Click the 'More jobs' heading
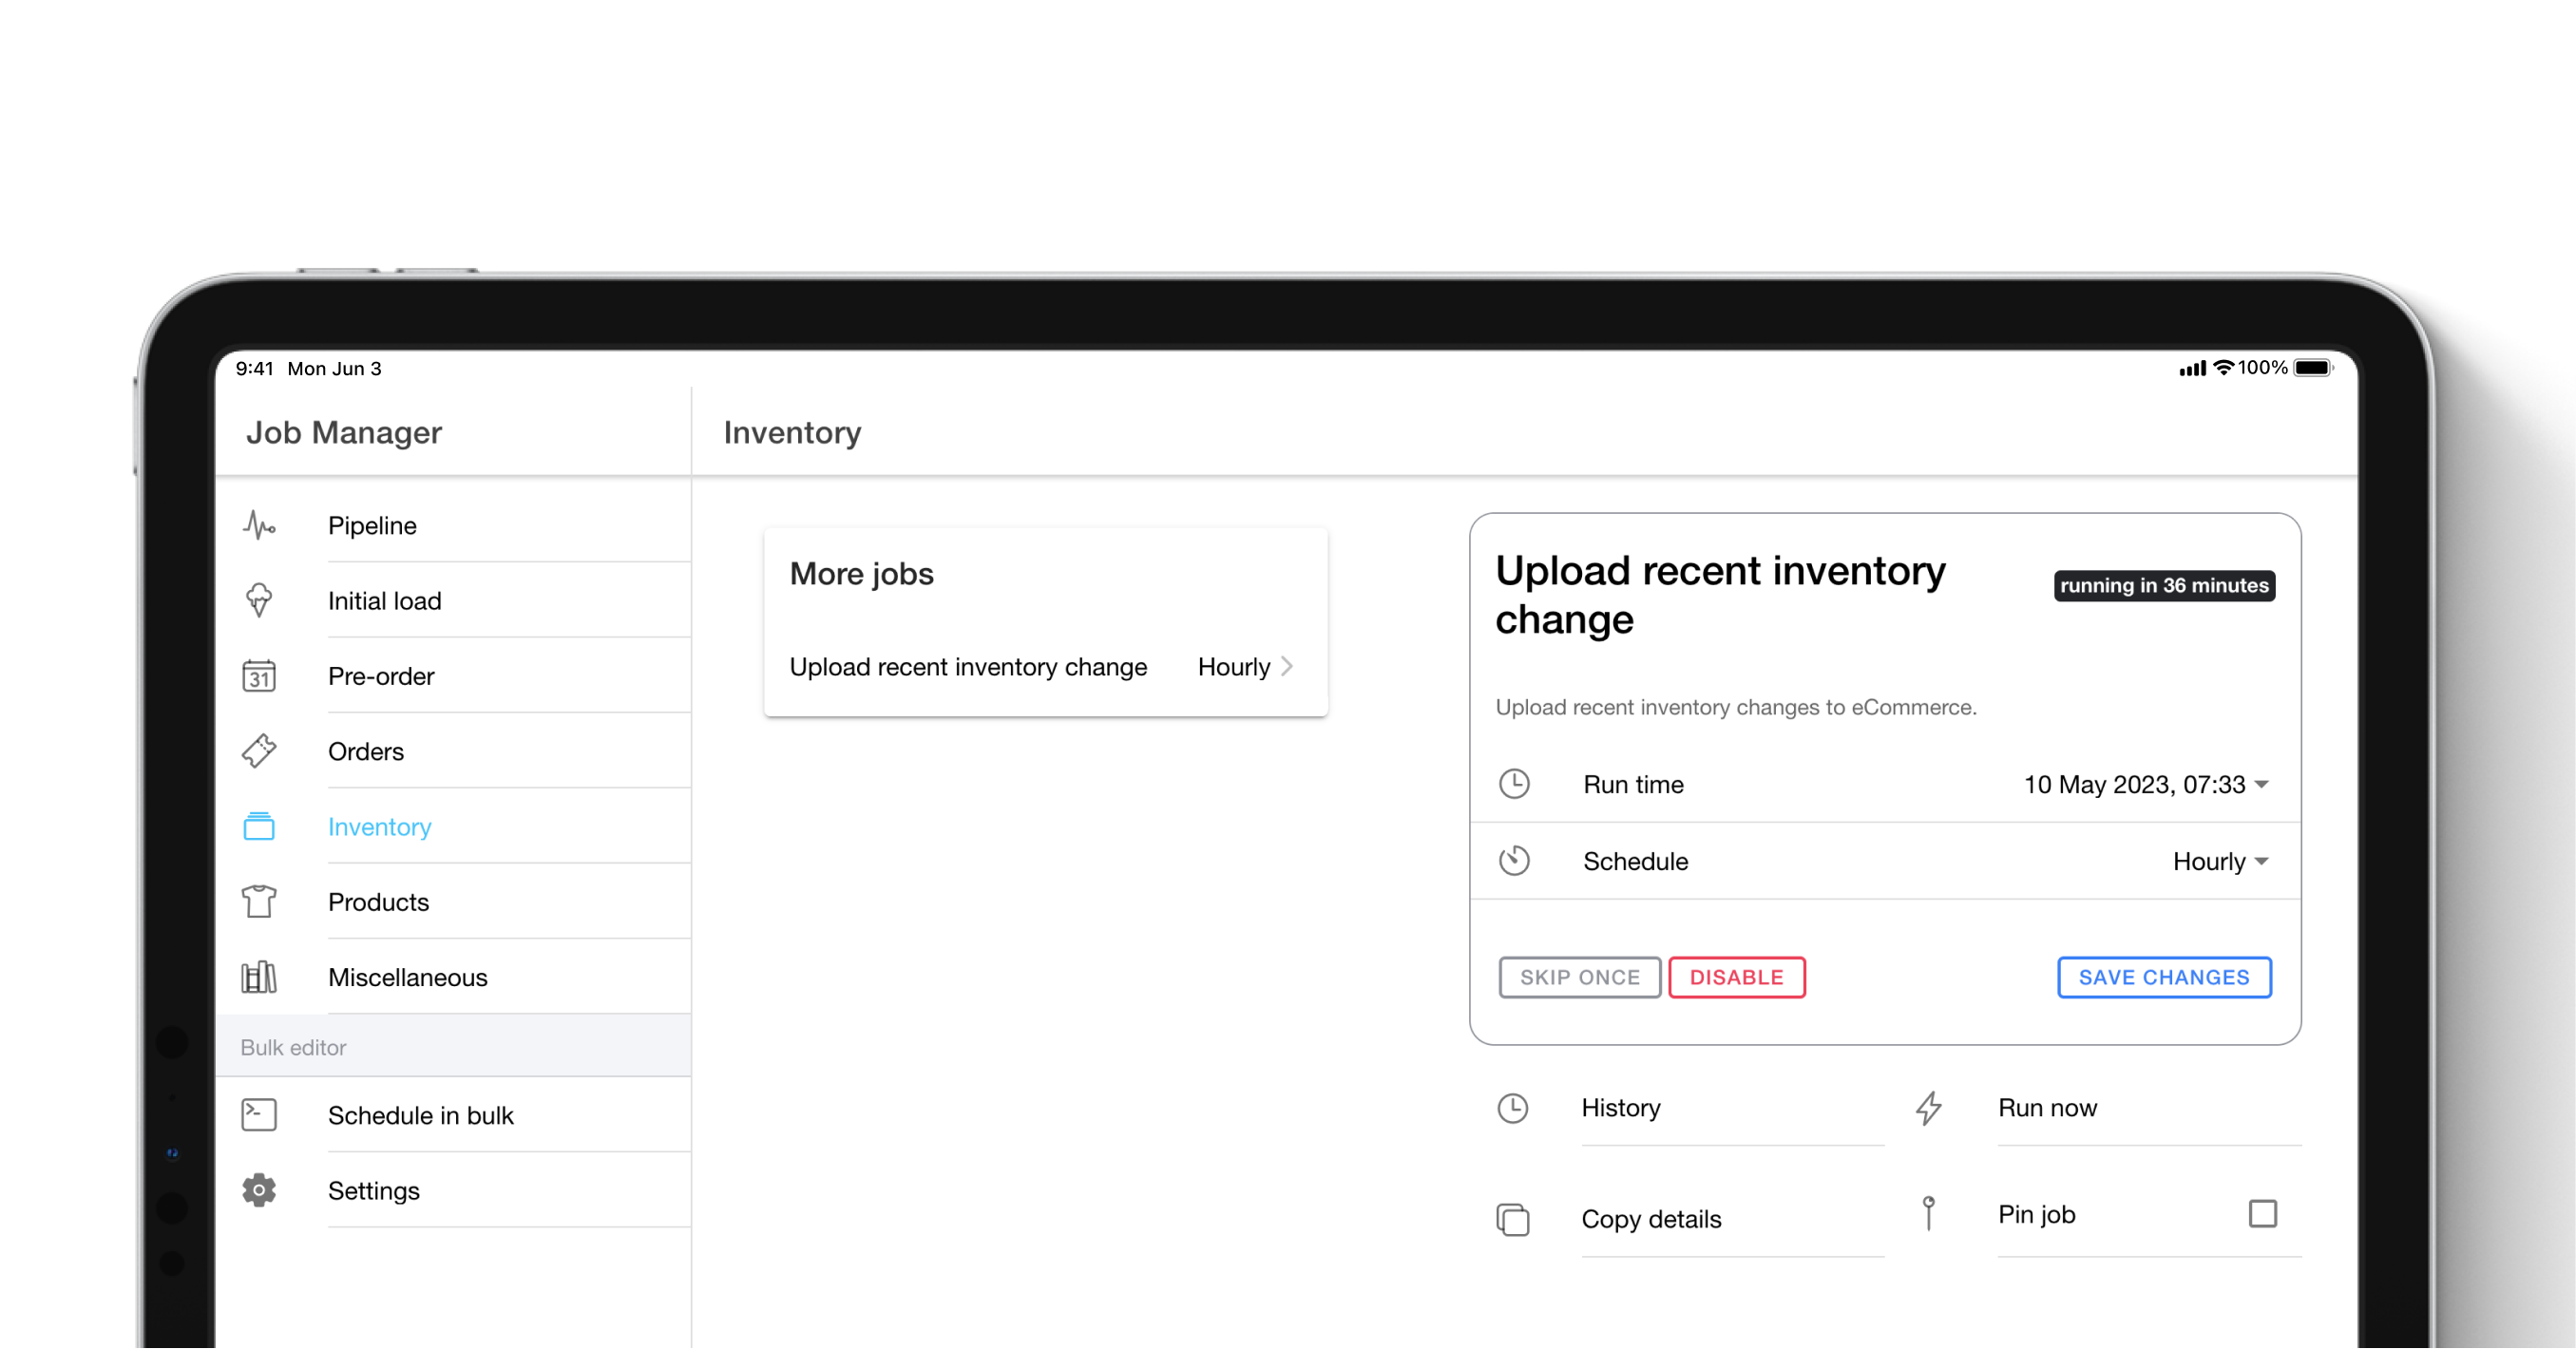The width and height of the screenshot is (2576, 1349). [862, 574]
